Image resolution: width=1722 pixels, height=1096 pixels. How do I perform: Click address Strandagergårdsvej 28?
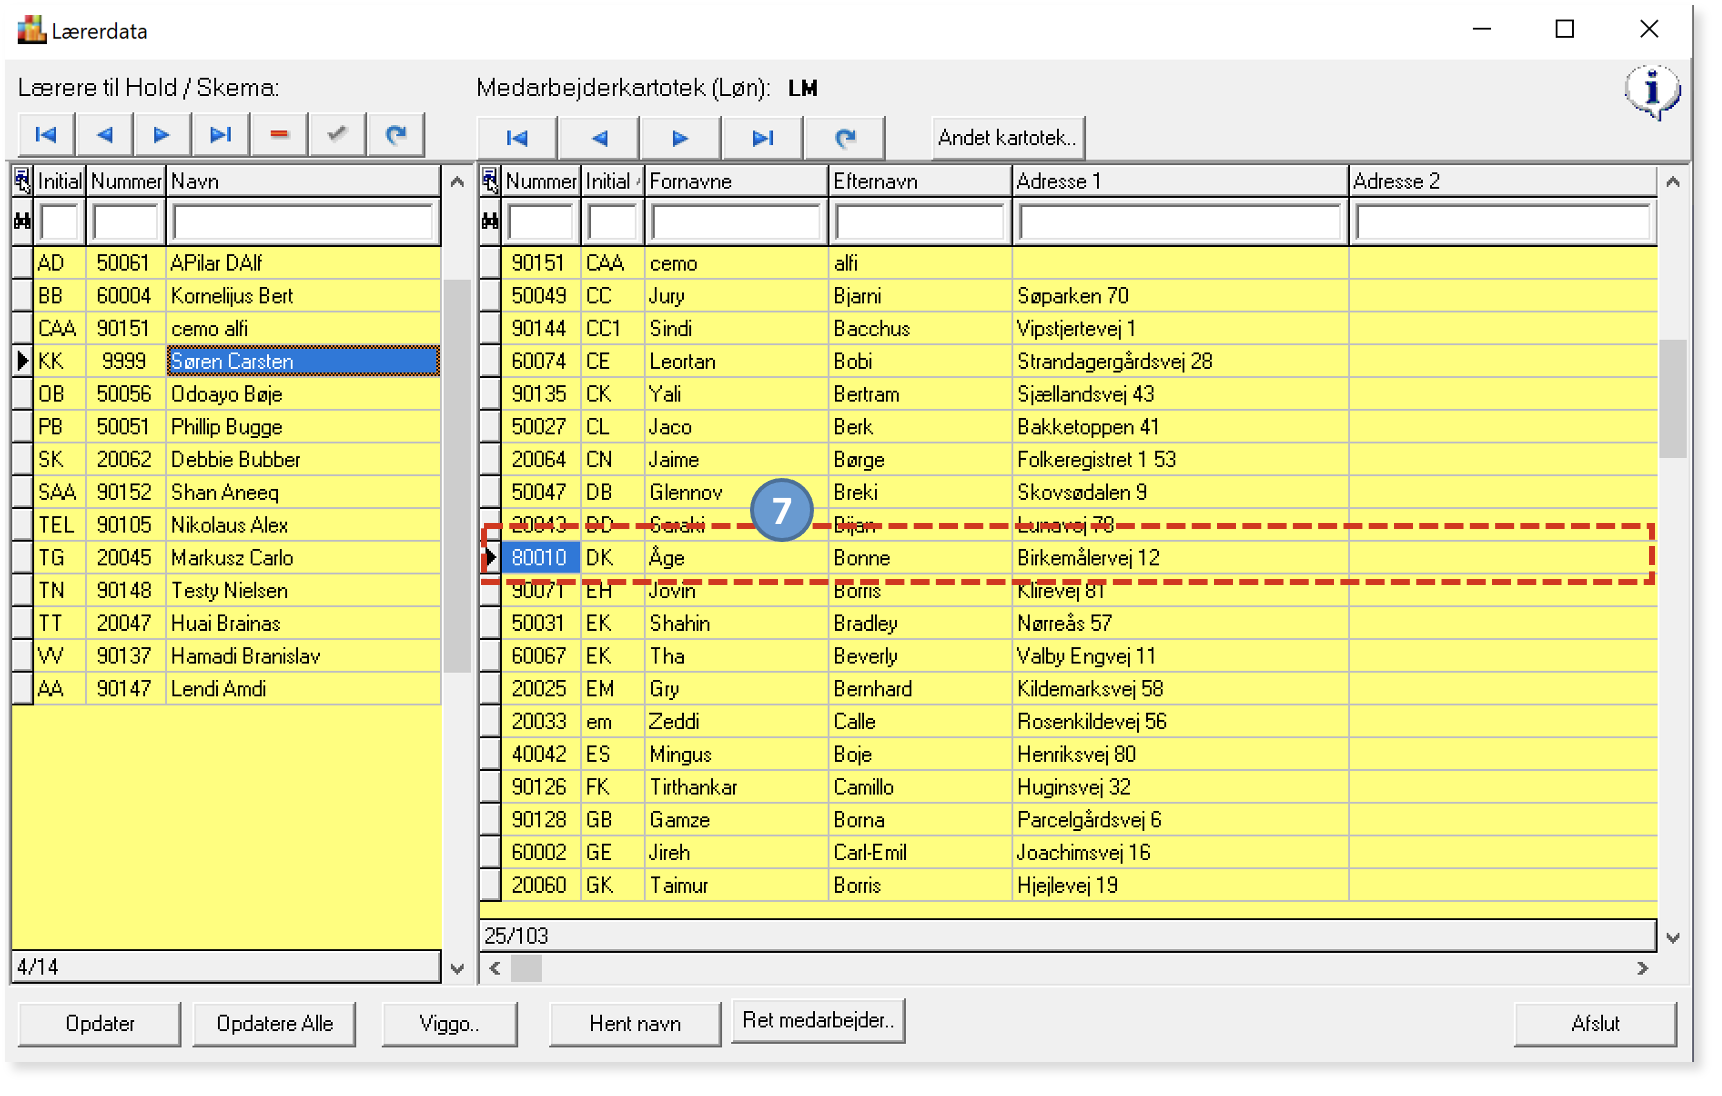click(x=1115, y=361)
